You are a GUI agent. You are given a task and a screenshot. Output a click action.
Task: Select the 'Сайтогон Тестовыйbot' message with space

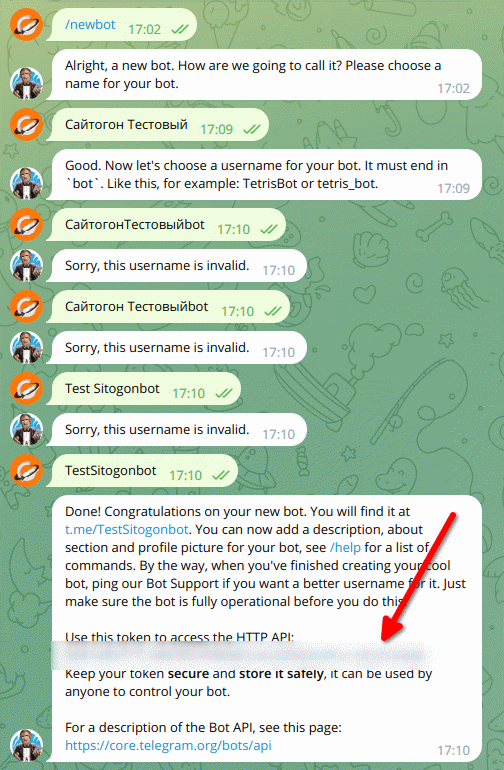[x=168, y=306]
